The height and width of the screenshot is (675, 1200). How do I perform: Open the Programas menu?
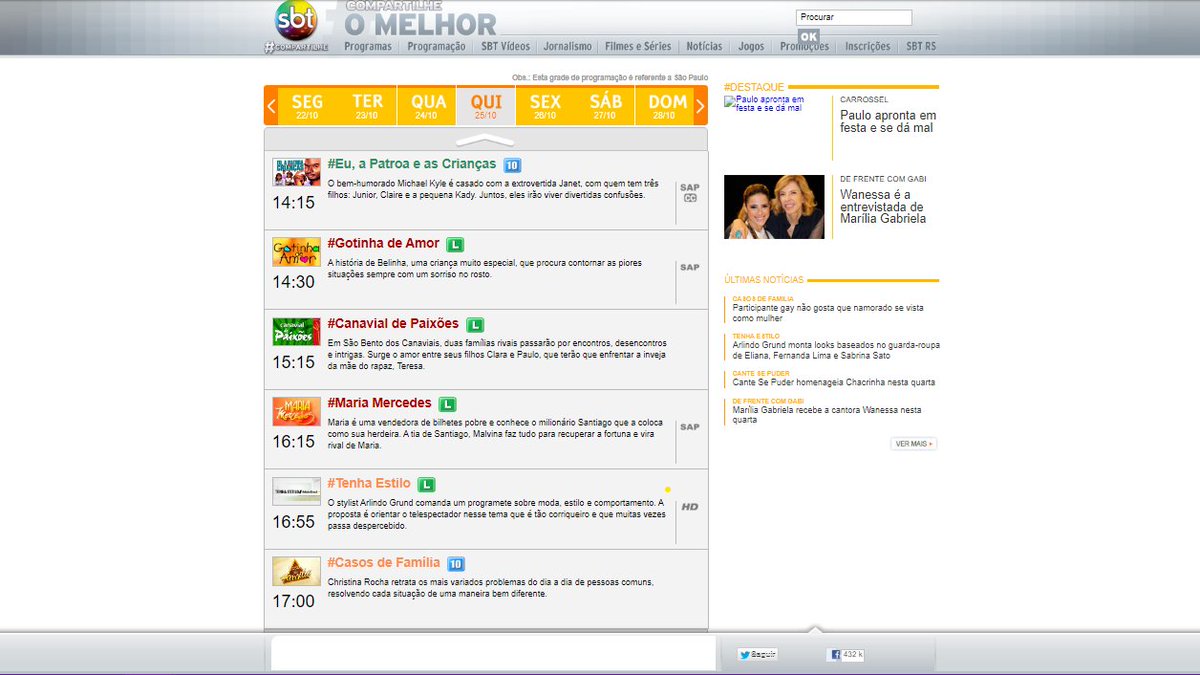[x=368, y=46]
